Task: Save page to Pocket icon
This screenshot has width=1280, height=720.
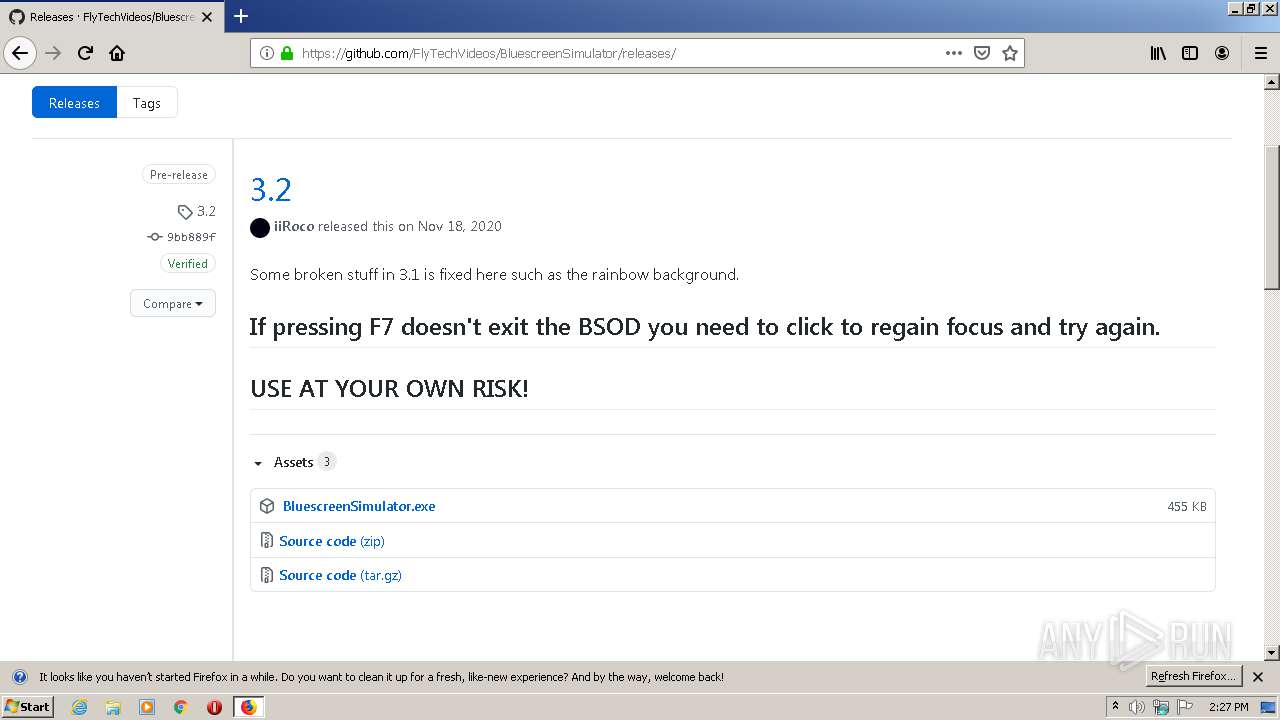Action: coord(982,53)
